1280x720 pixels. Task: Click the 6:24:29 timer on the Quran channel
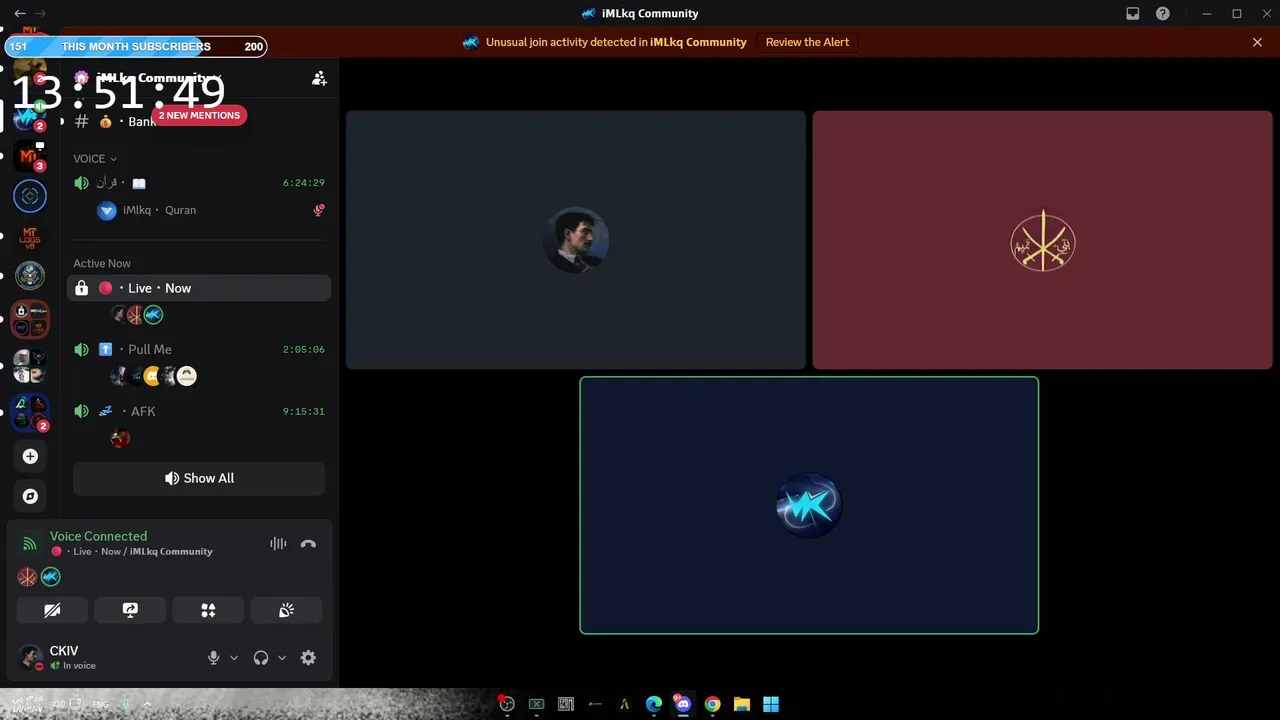coord(304,183)
